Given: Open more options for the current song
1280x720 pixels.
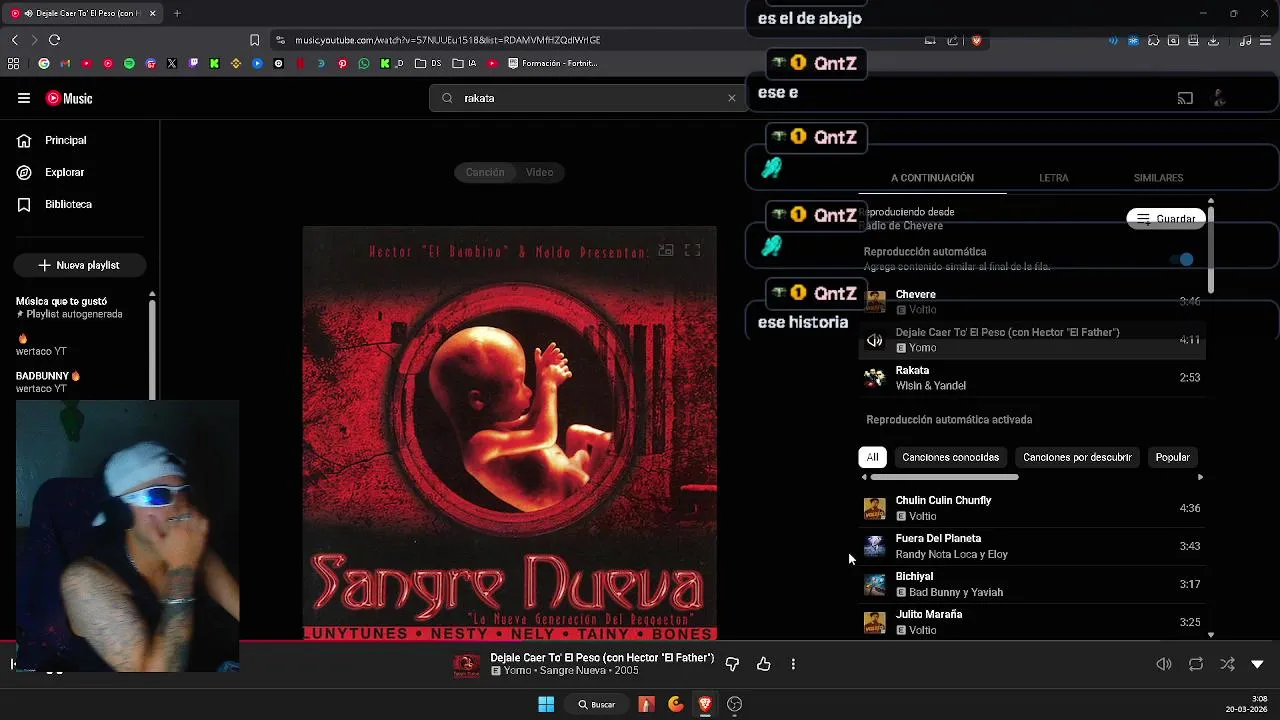Looking at the screenshot, I should click(793, 664).
